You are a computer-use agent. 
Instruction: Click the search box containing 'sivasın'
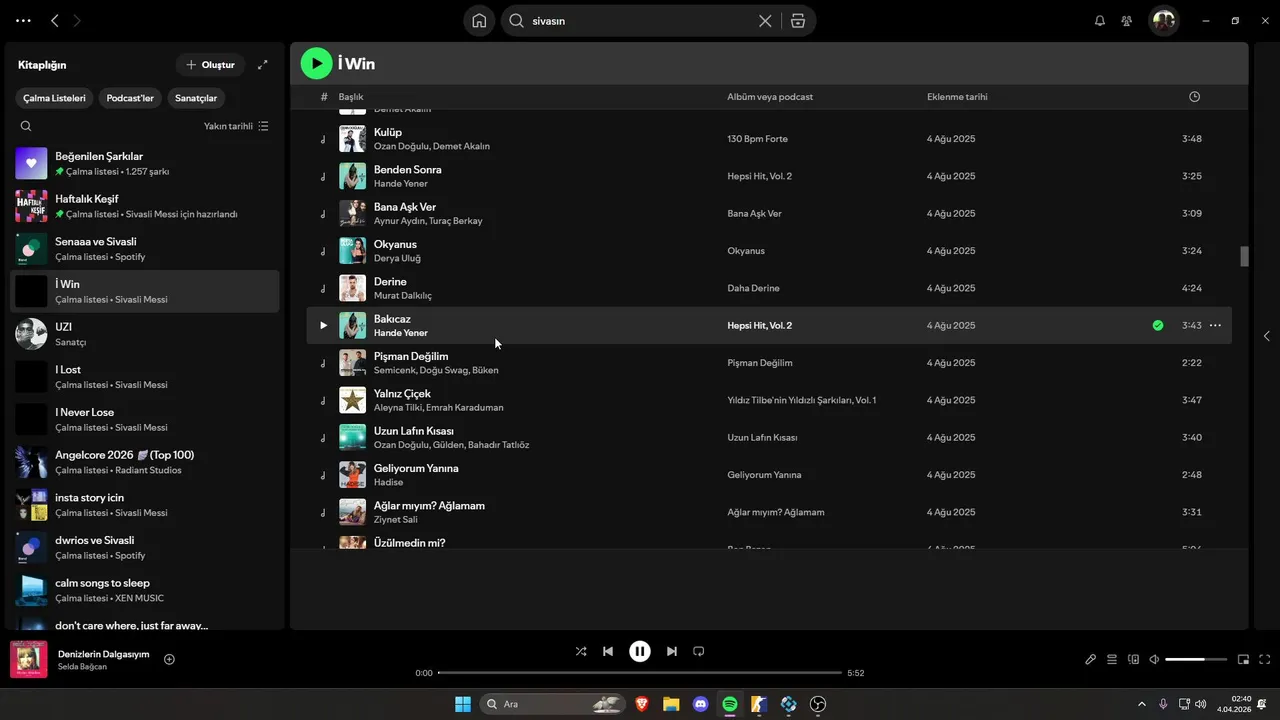click(640, 20)
